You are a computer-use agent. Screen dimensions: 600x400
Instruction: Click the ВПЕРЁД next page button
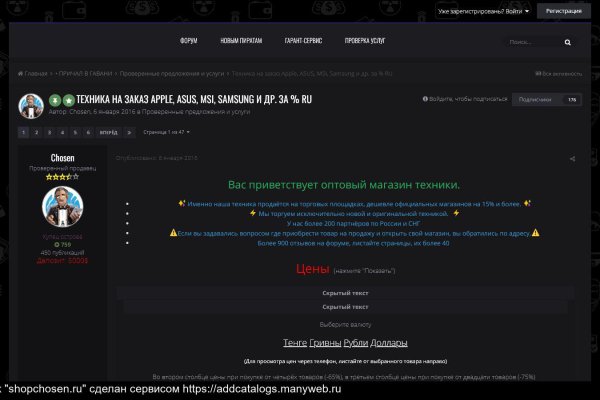(109, 132)
